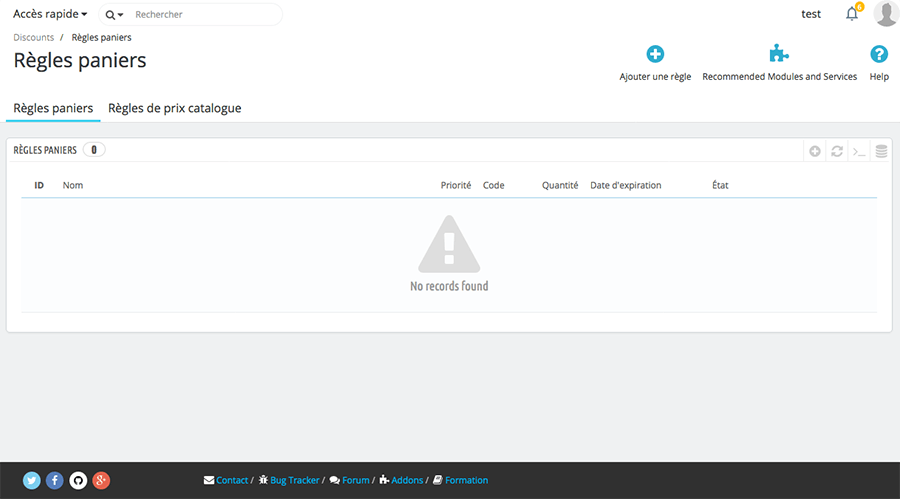Open Recommended Modules and Services puzzle icon
Viewport: 900px width, 499px height.
pos(779,55)
